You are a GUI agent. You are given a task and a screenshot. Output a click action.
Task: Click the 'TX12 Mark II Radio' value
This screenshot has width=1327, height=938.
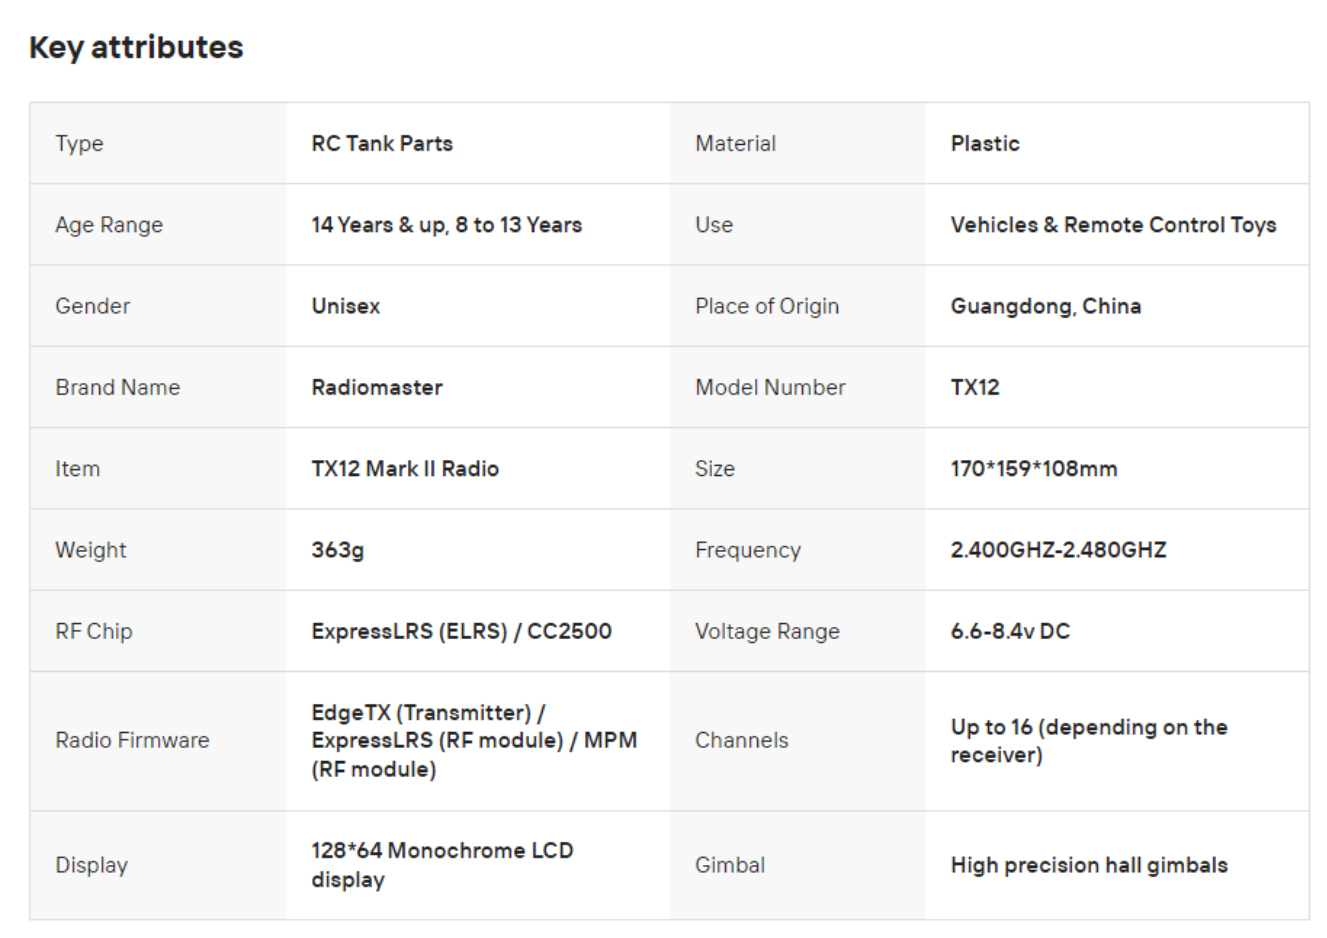tap(405, 468)
